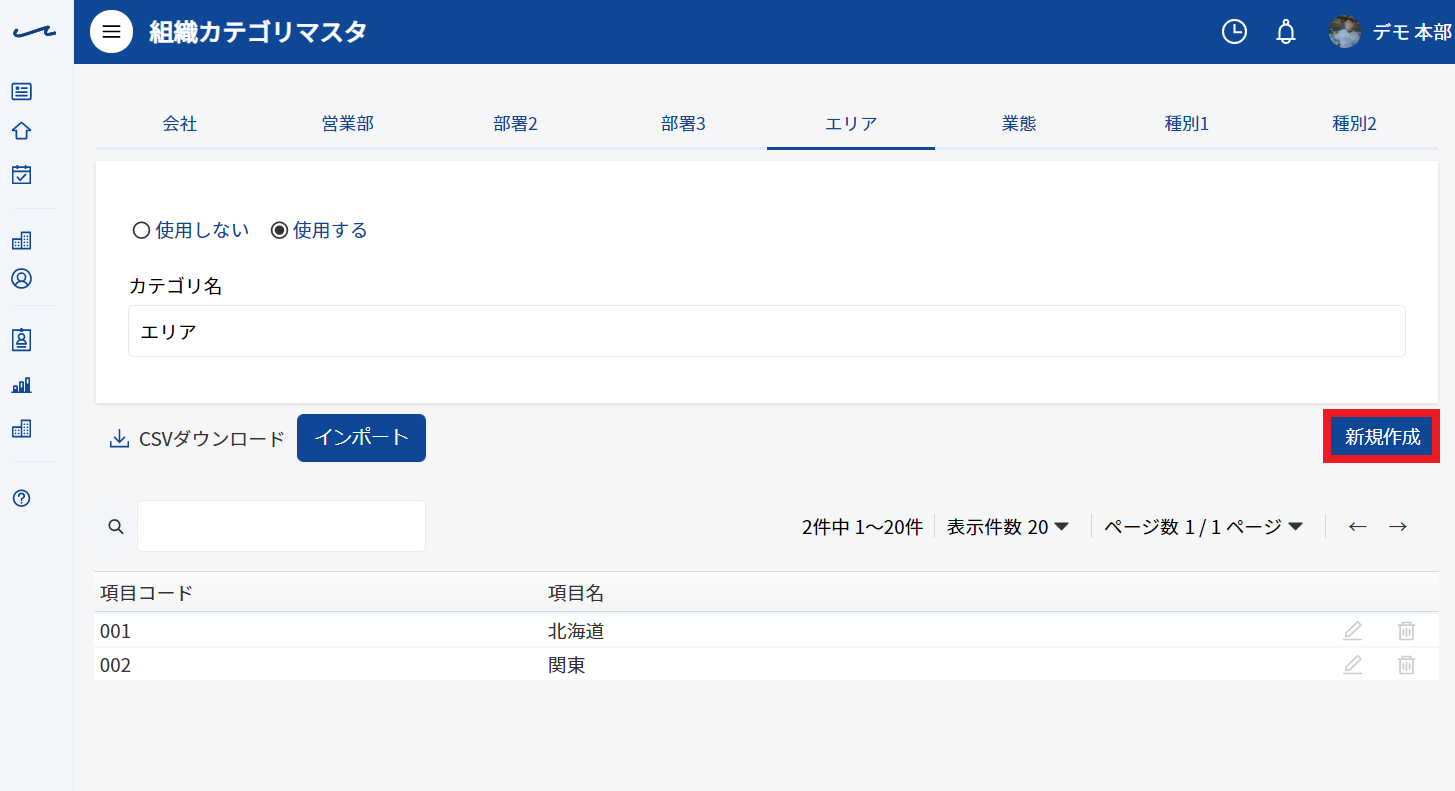1455x791 pixels.
Task: Click the 2件中 1〜20件 count text
Action: (862, 527)
